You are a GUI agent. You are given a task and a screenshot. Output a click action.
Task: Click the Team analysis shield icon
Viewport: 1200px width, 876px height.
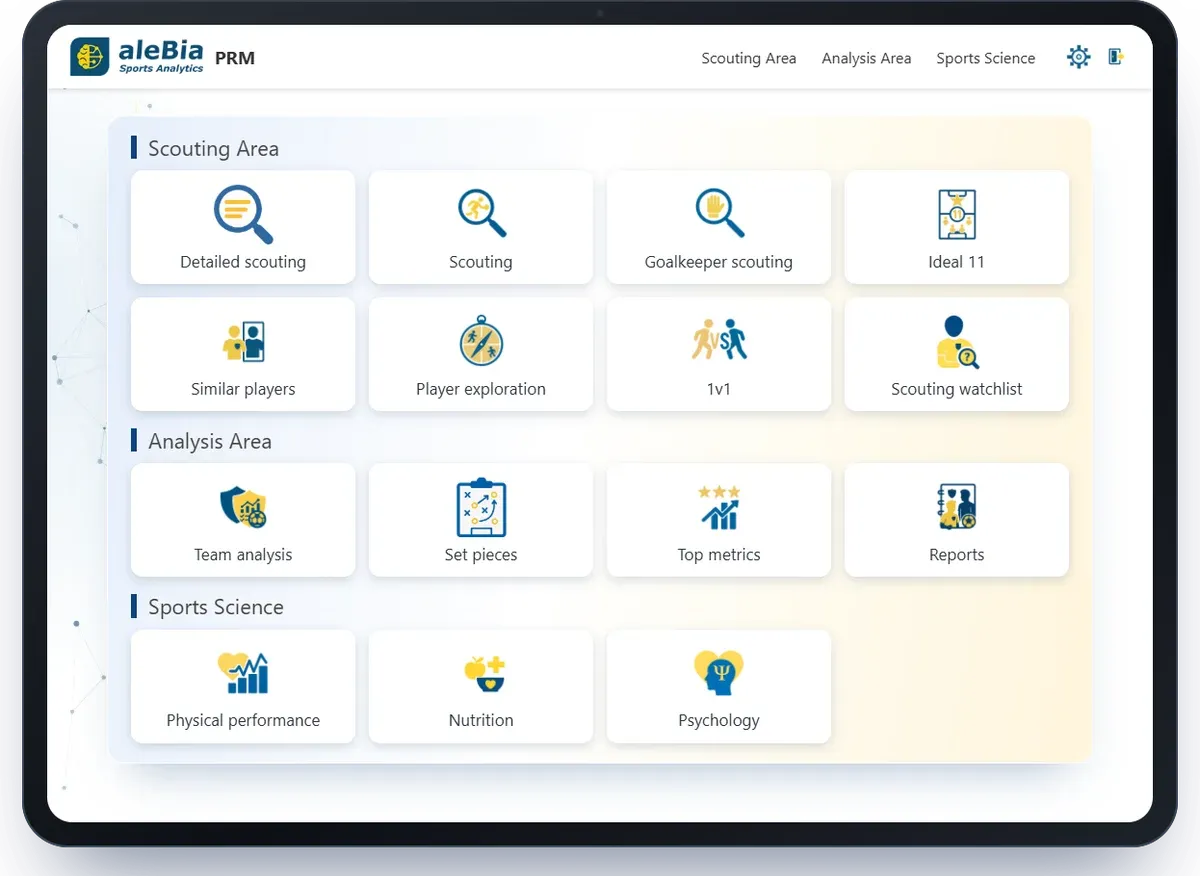(x=243, y=507)
